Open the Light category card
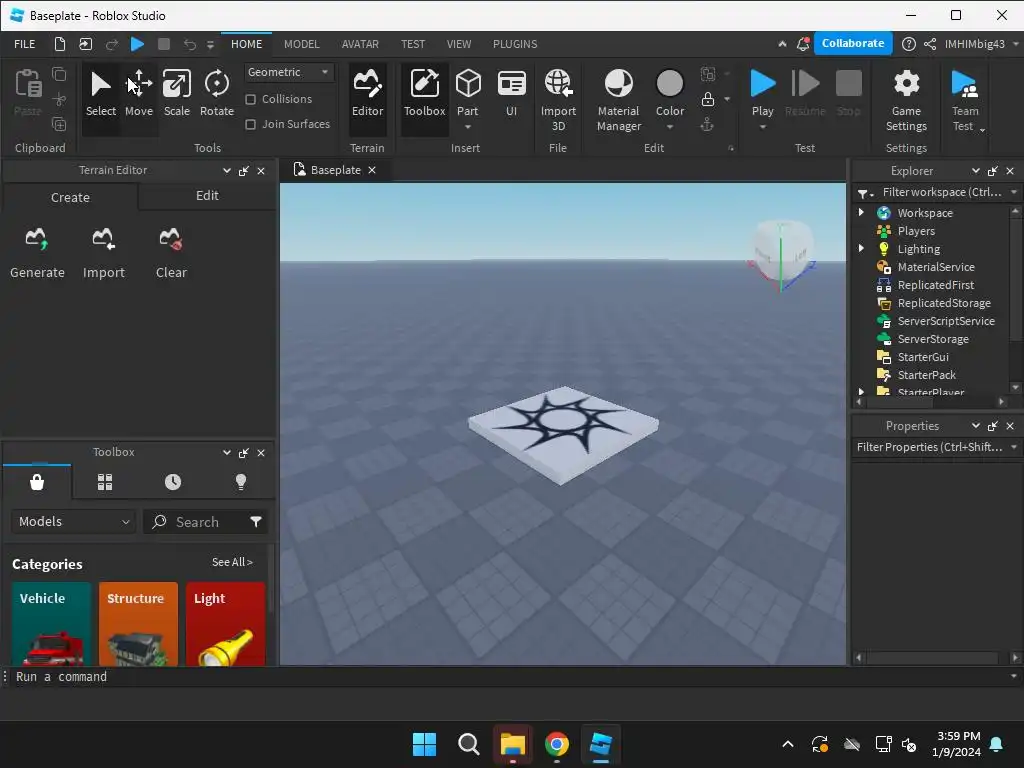This screenshot has height=768, width=1024. click(225, 624)
